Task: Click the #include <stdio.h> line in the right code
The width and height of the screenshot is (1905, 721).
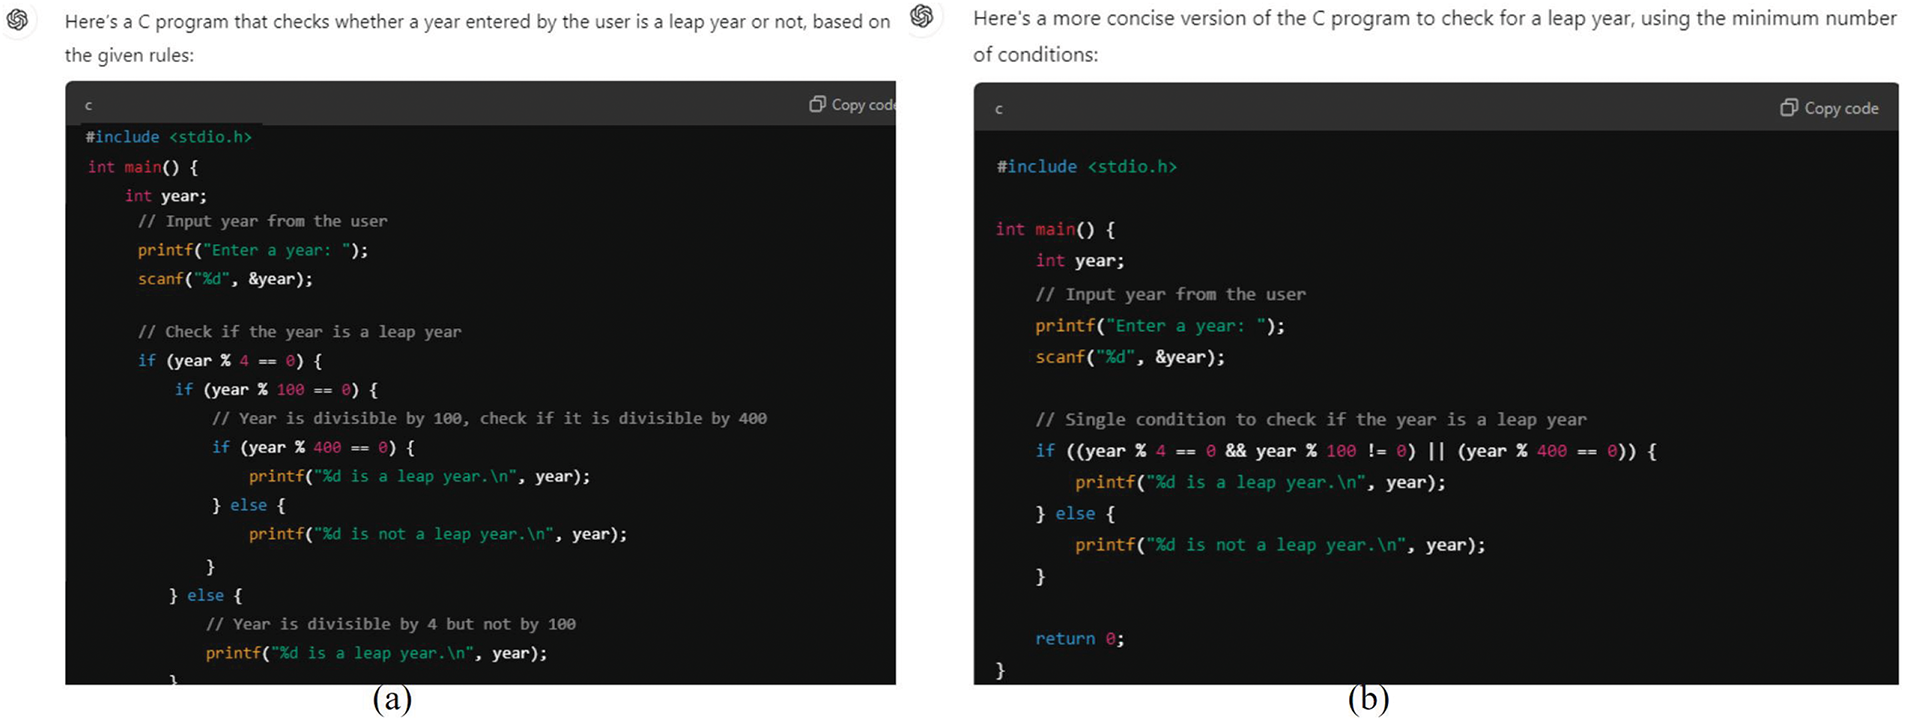Action: [x=1086, y=167]
